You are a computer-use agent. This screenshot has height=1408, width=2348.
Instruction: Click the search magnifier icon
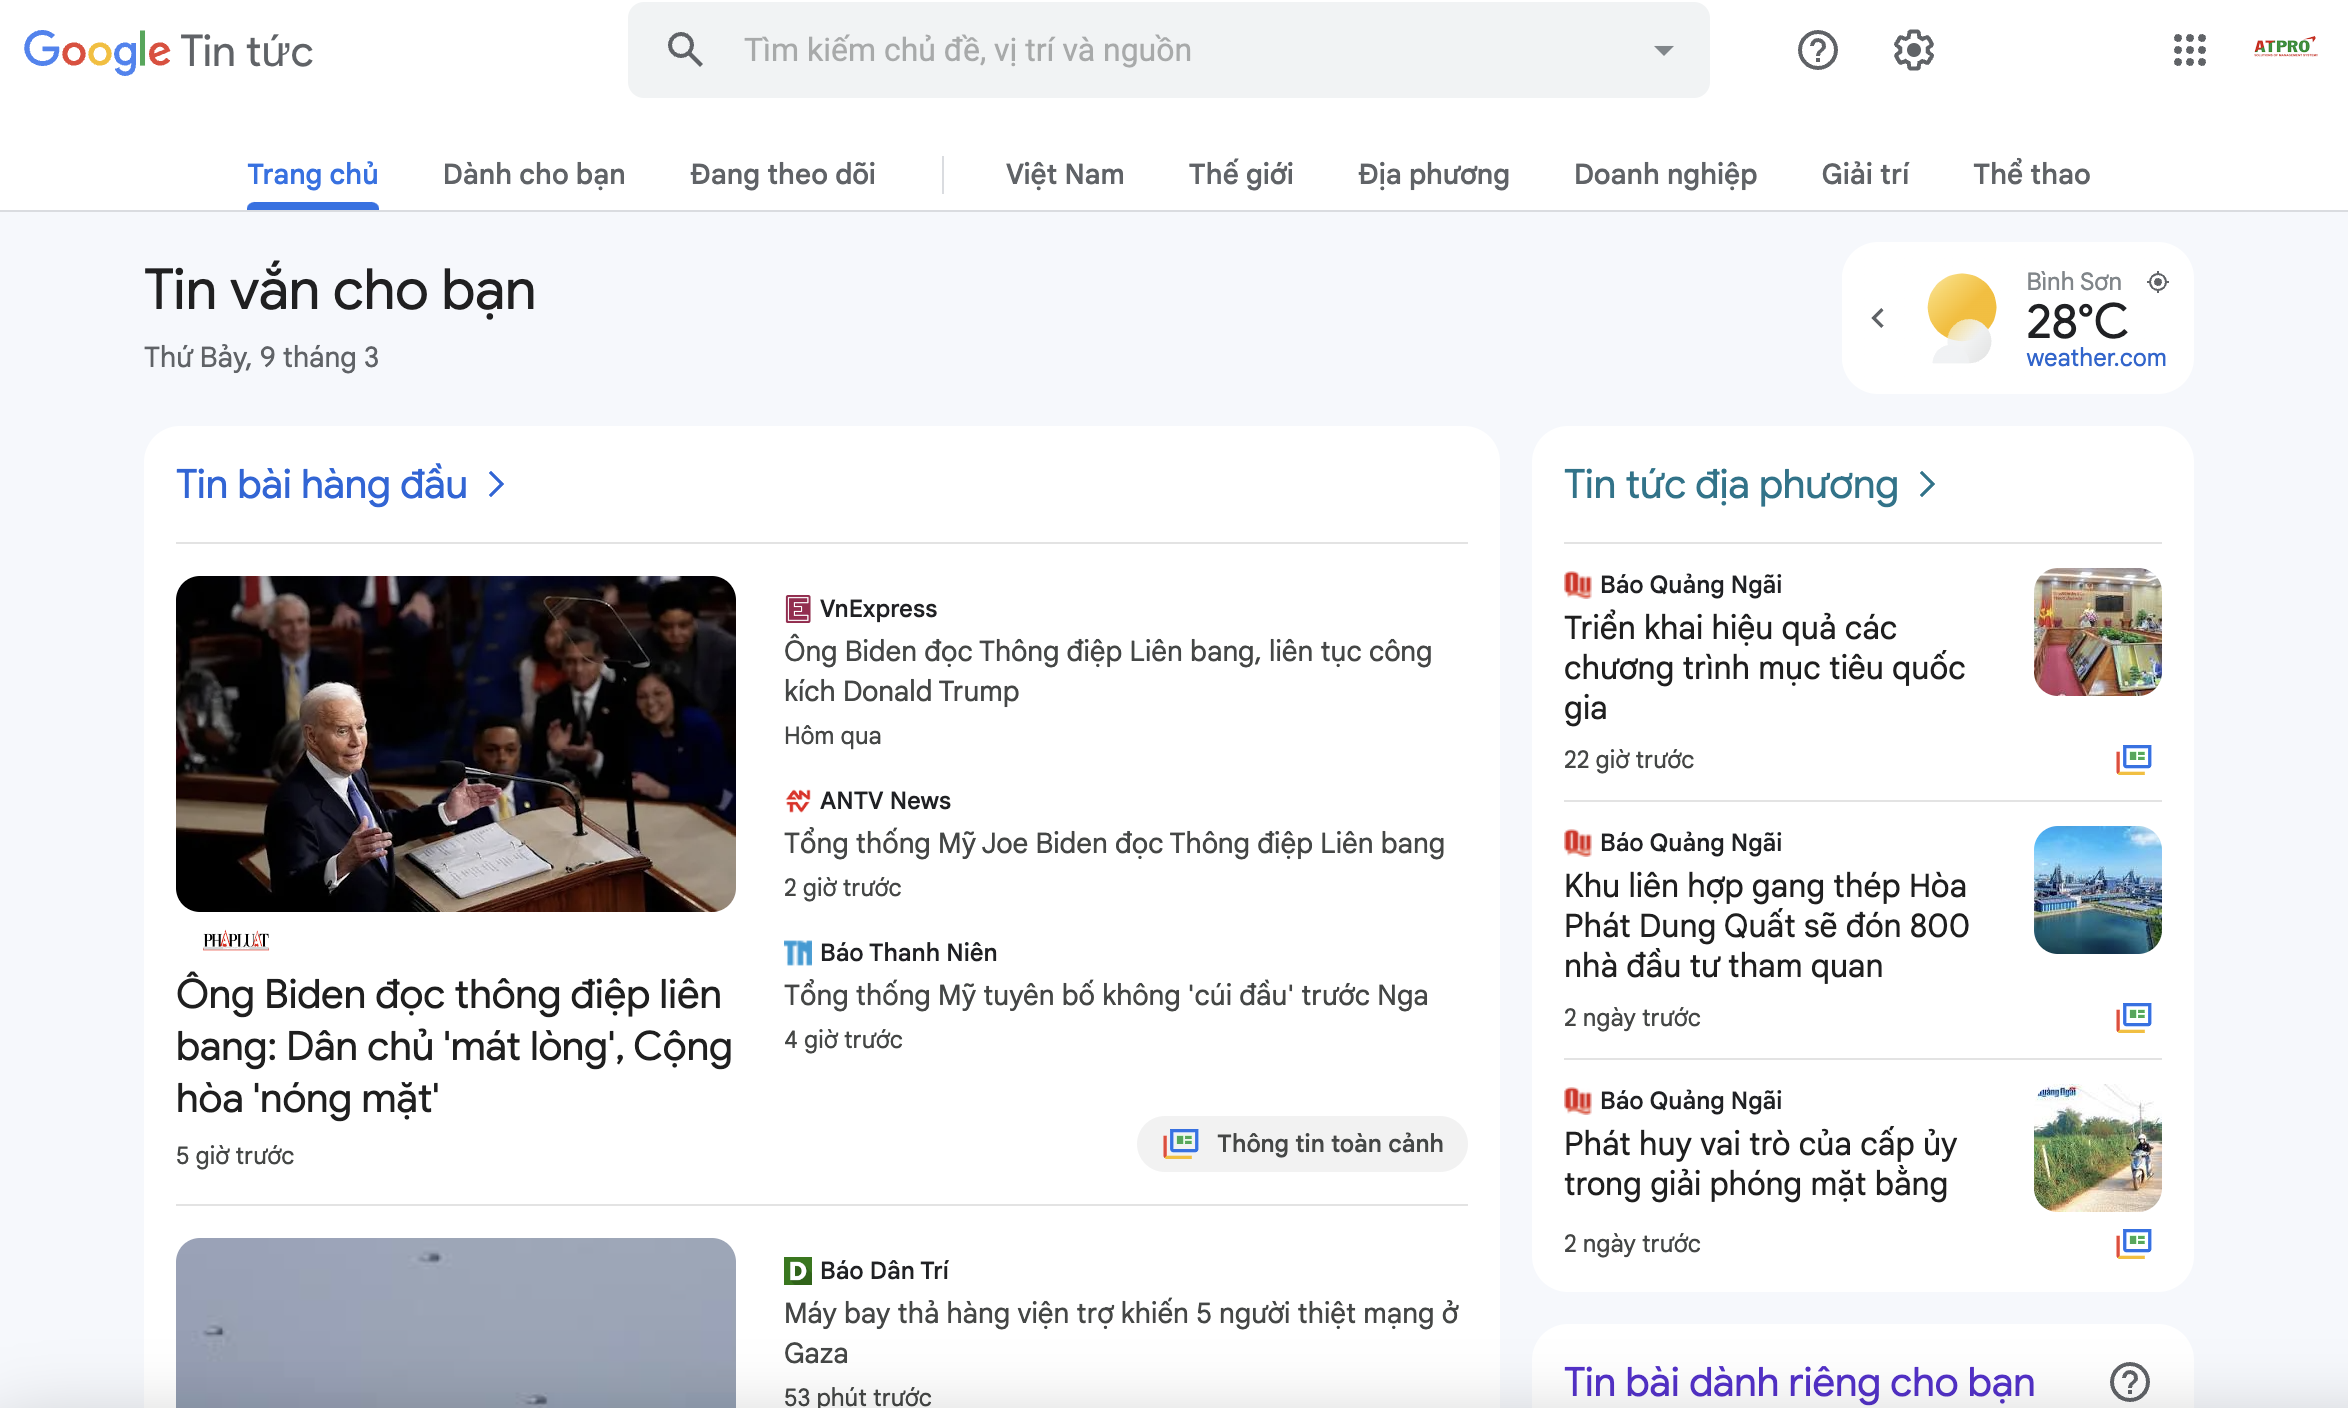[x=685, y=49]
